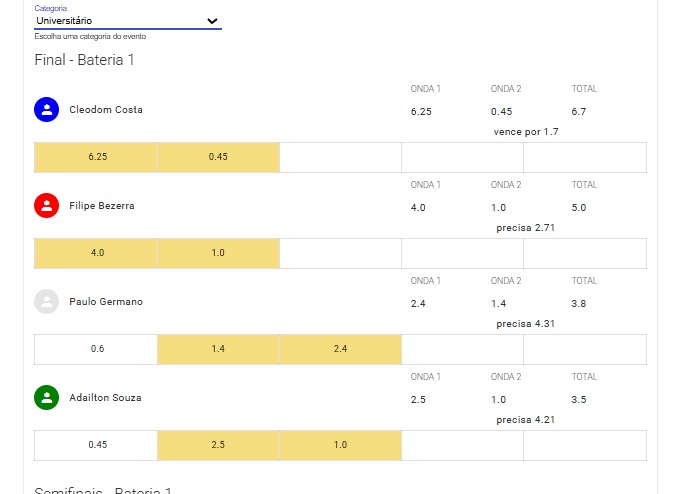The width and height of the screenshot is (678, 494).
Task: Click the Filipe Bezerra name
Action: (102, 205)
